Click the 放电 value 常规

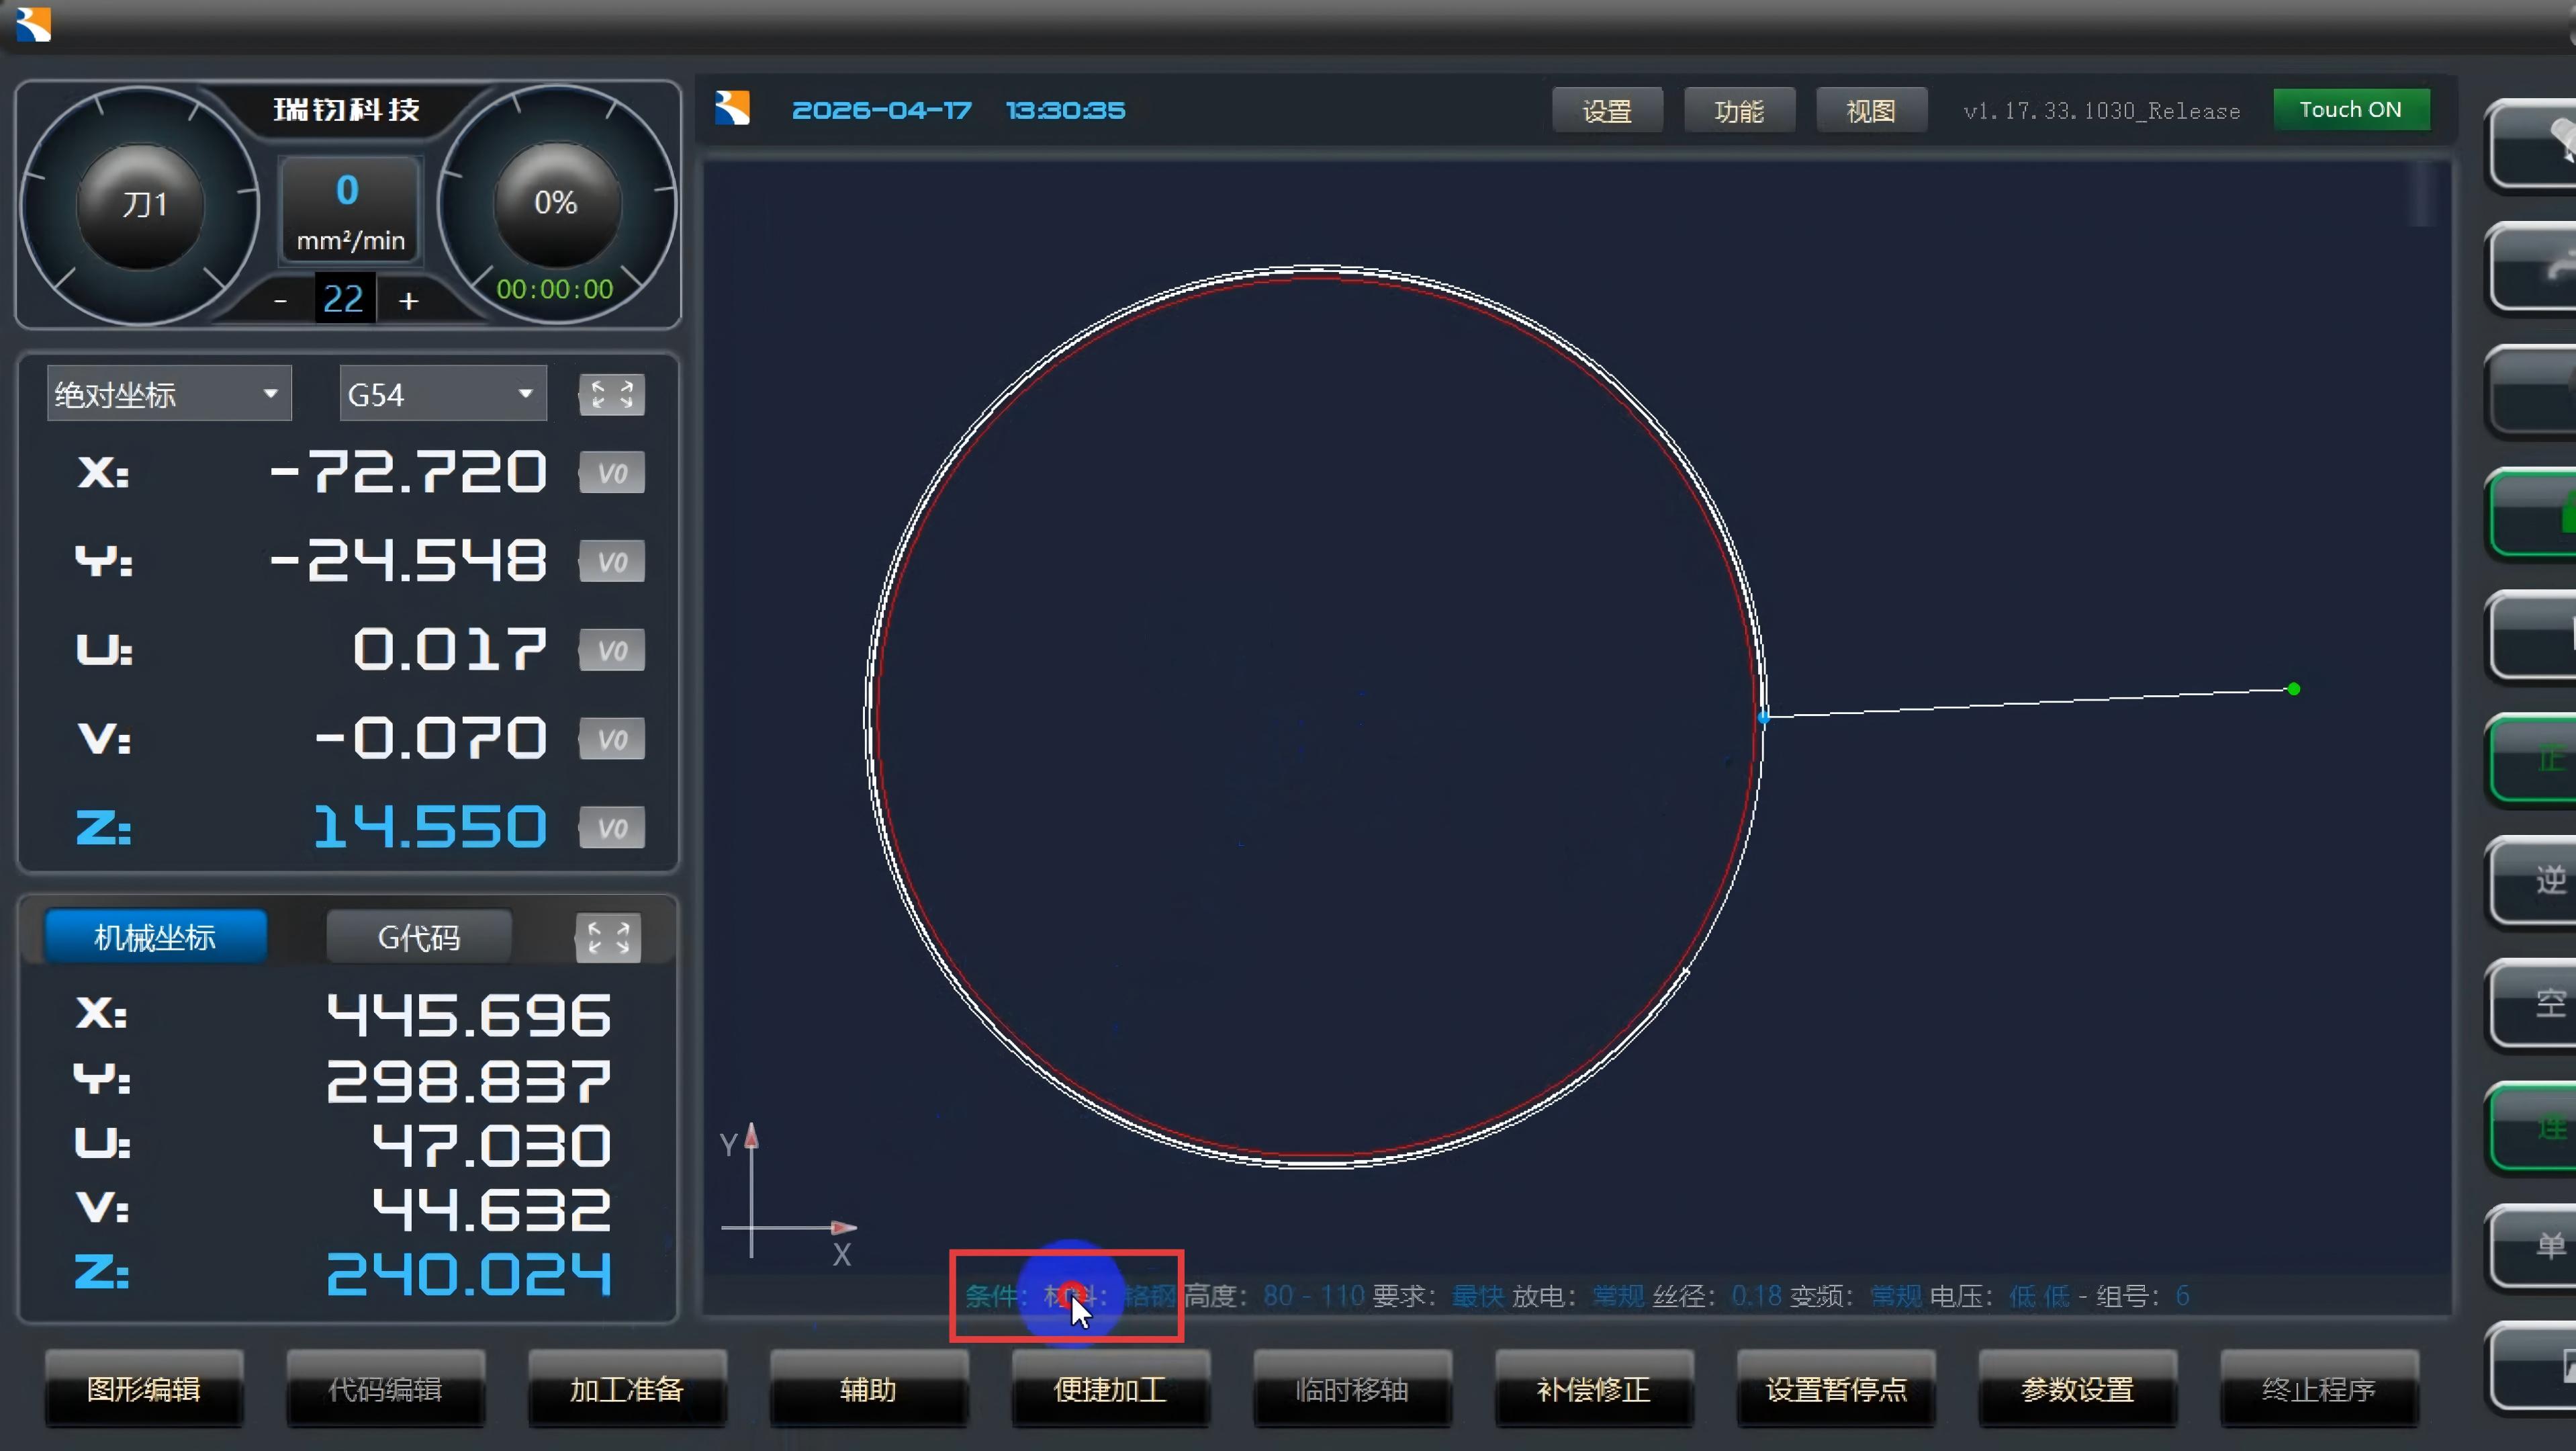[x=1618, y=1296]
